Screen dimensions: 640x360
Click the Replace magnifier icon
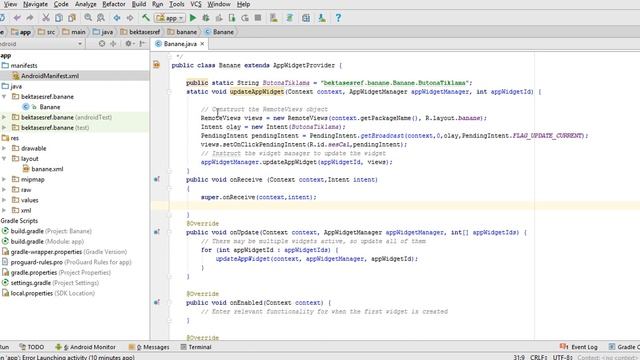click(101, 18)
